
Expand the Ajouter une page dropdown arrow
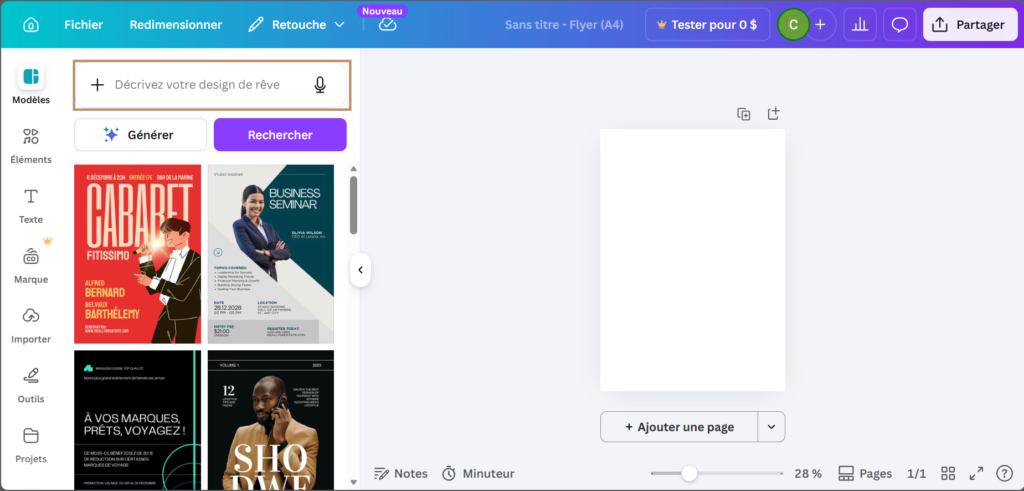click(771, 427)
